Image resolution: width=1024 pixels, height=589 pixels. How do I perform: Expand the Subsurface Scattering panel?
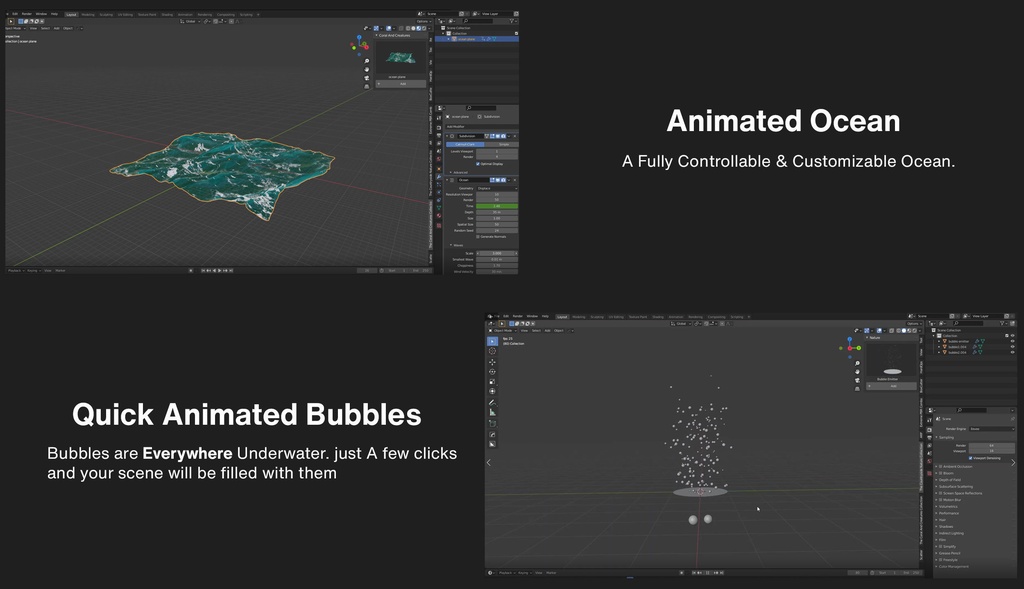[957, 486]
